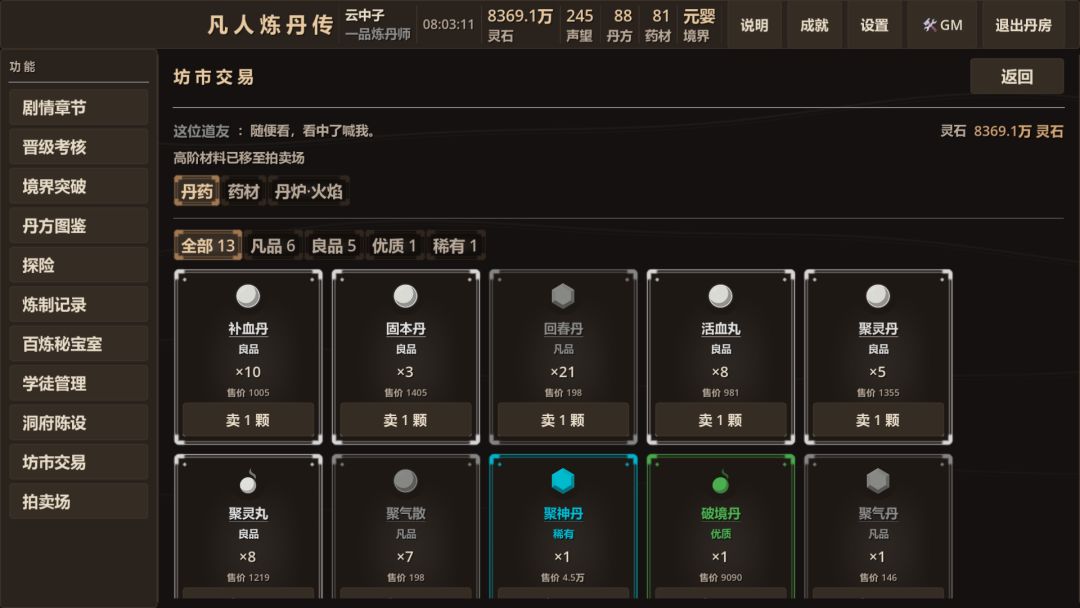This screenshot has width=1080, height=608.
Task: Select the 全部 13 filter
Action: coord(208,245)
